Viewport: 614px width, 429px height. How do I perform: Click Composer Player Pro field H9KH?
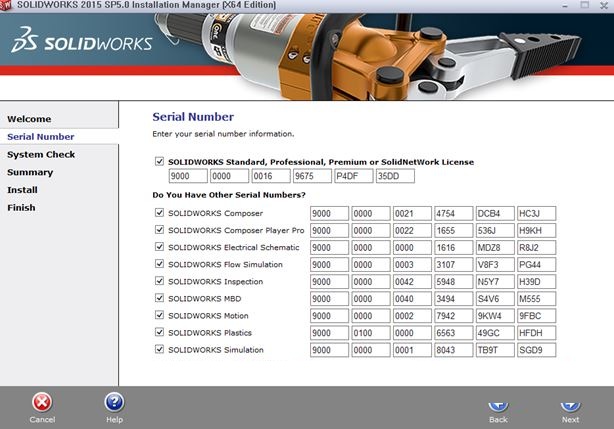[536, 231]
